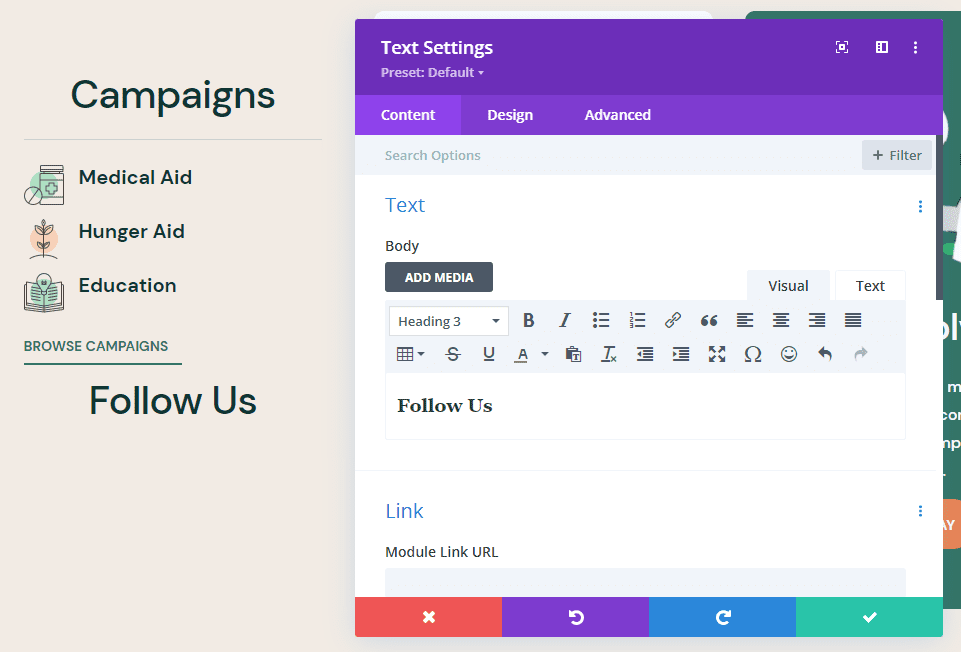Insert a hyperlink into the text
Screen dimensions: 961x652
[x=673, y=320]
